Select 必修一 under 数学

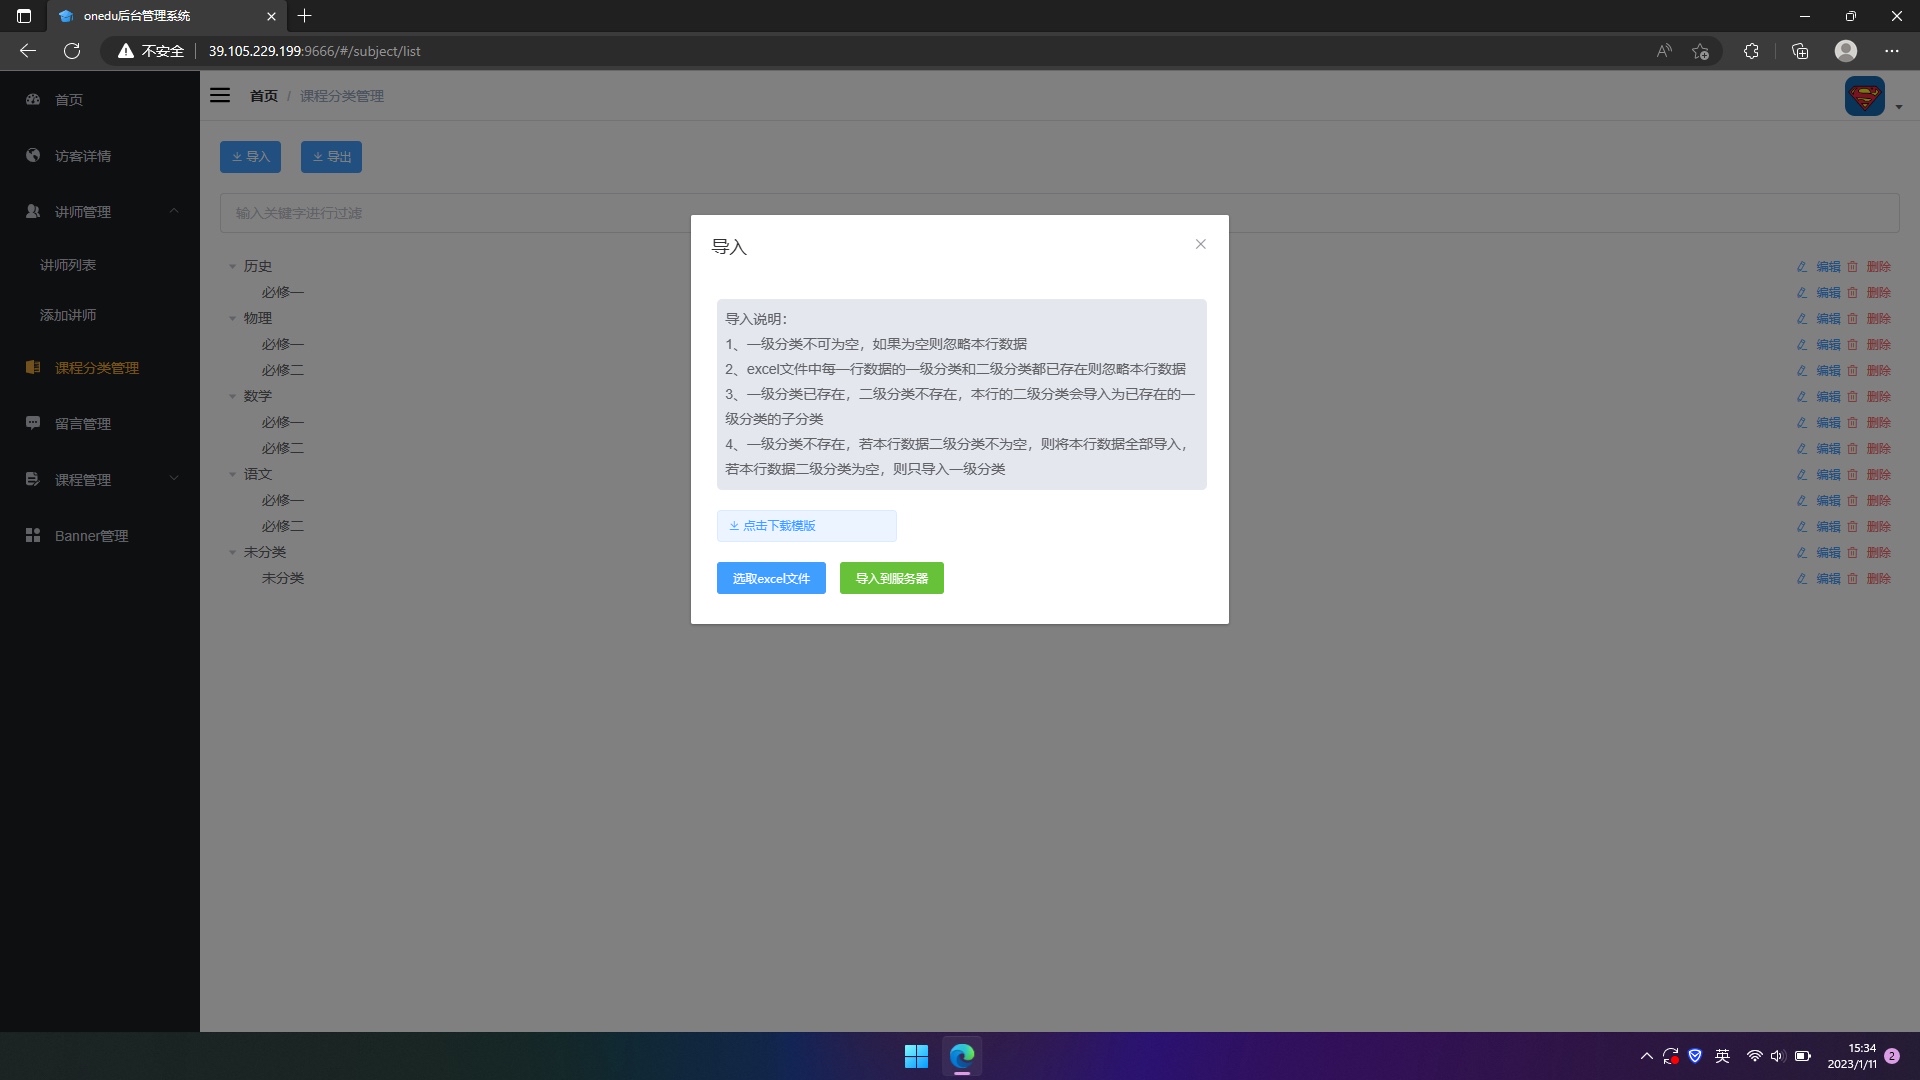coord(283,422)
